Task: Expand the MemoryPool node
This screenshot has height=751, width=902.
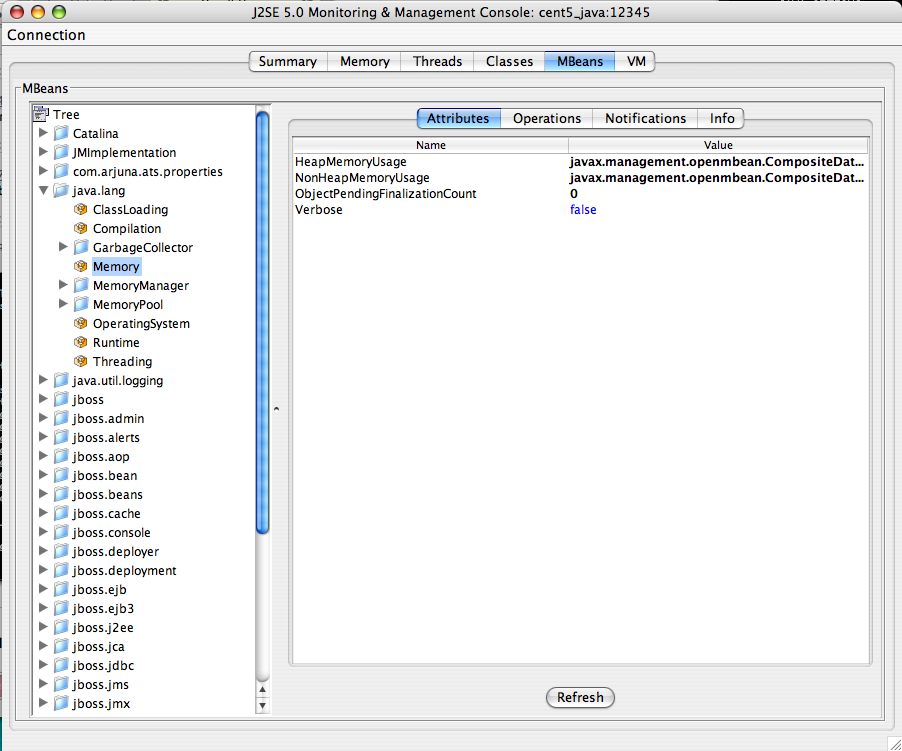Action: click(x=63, y=304)
